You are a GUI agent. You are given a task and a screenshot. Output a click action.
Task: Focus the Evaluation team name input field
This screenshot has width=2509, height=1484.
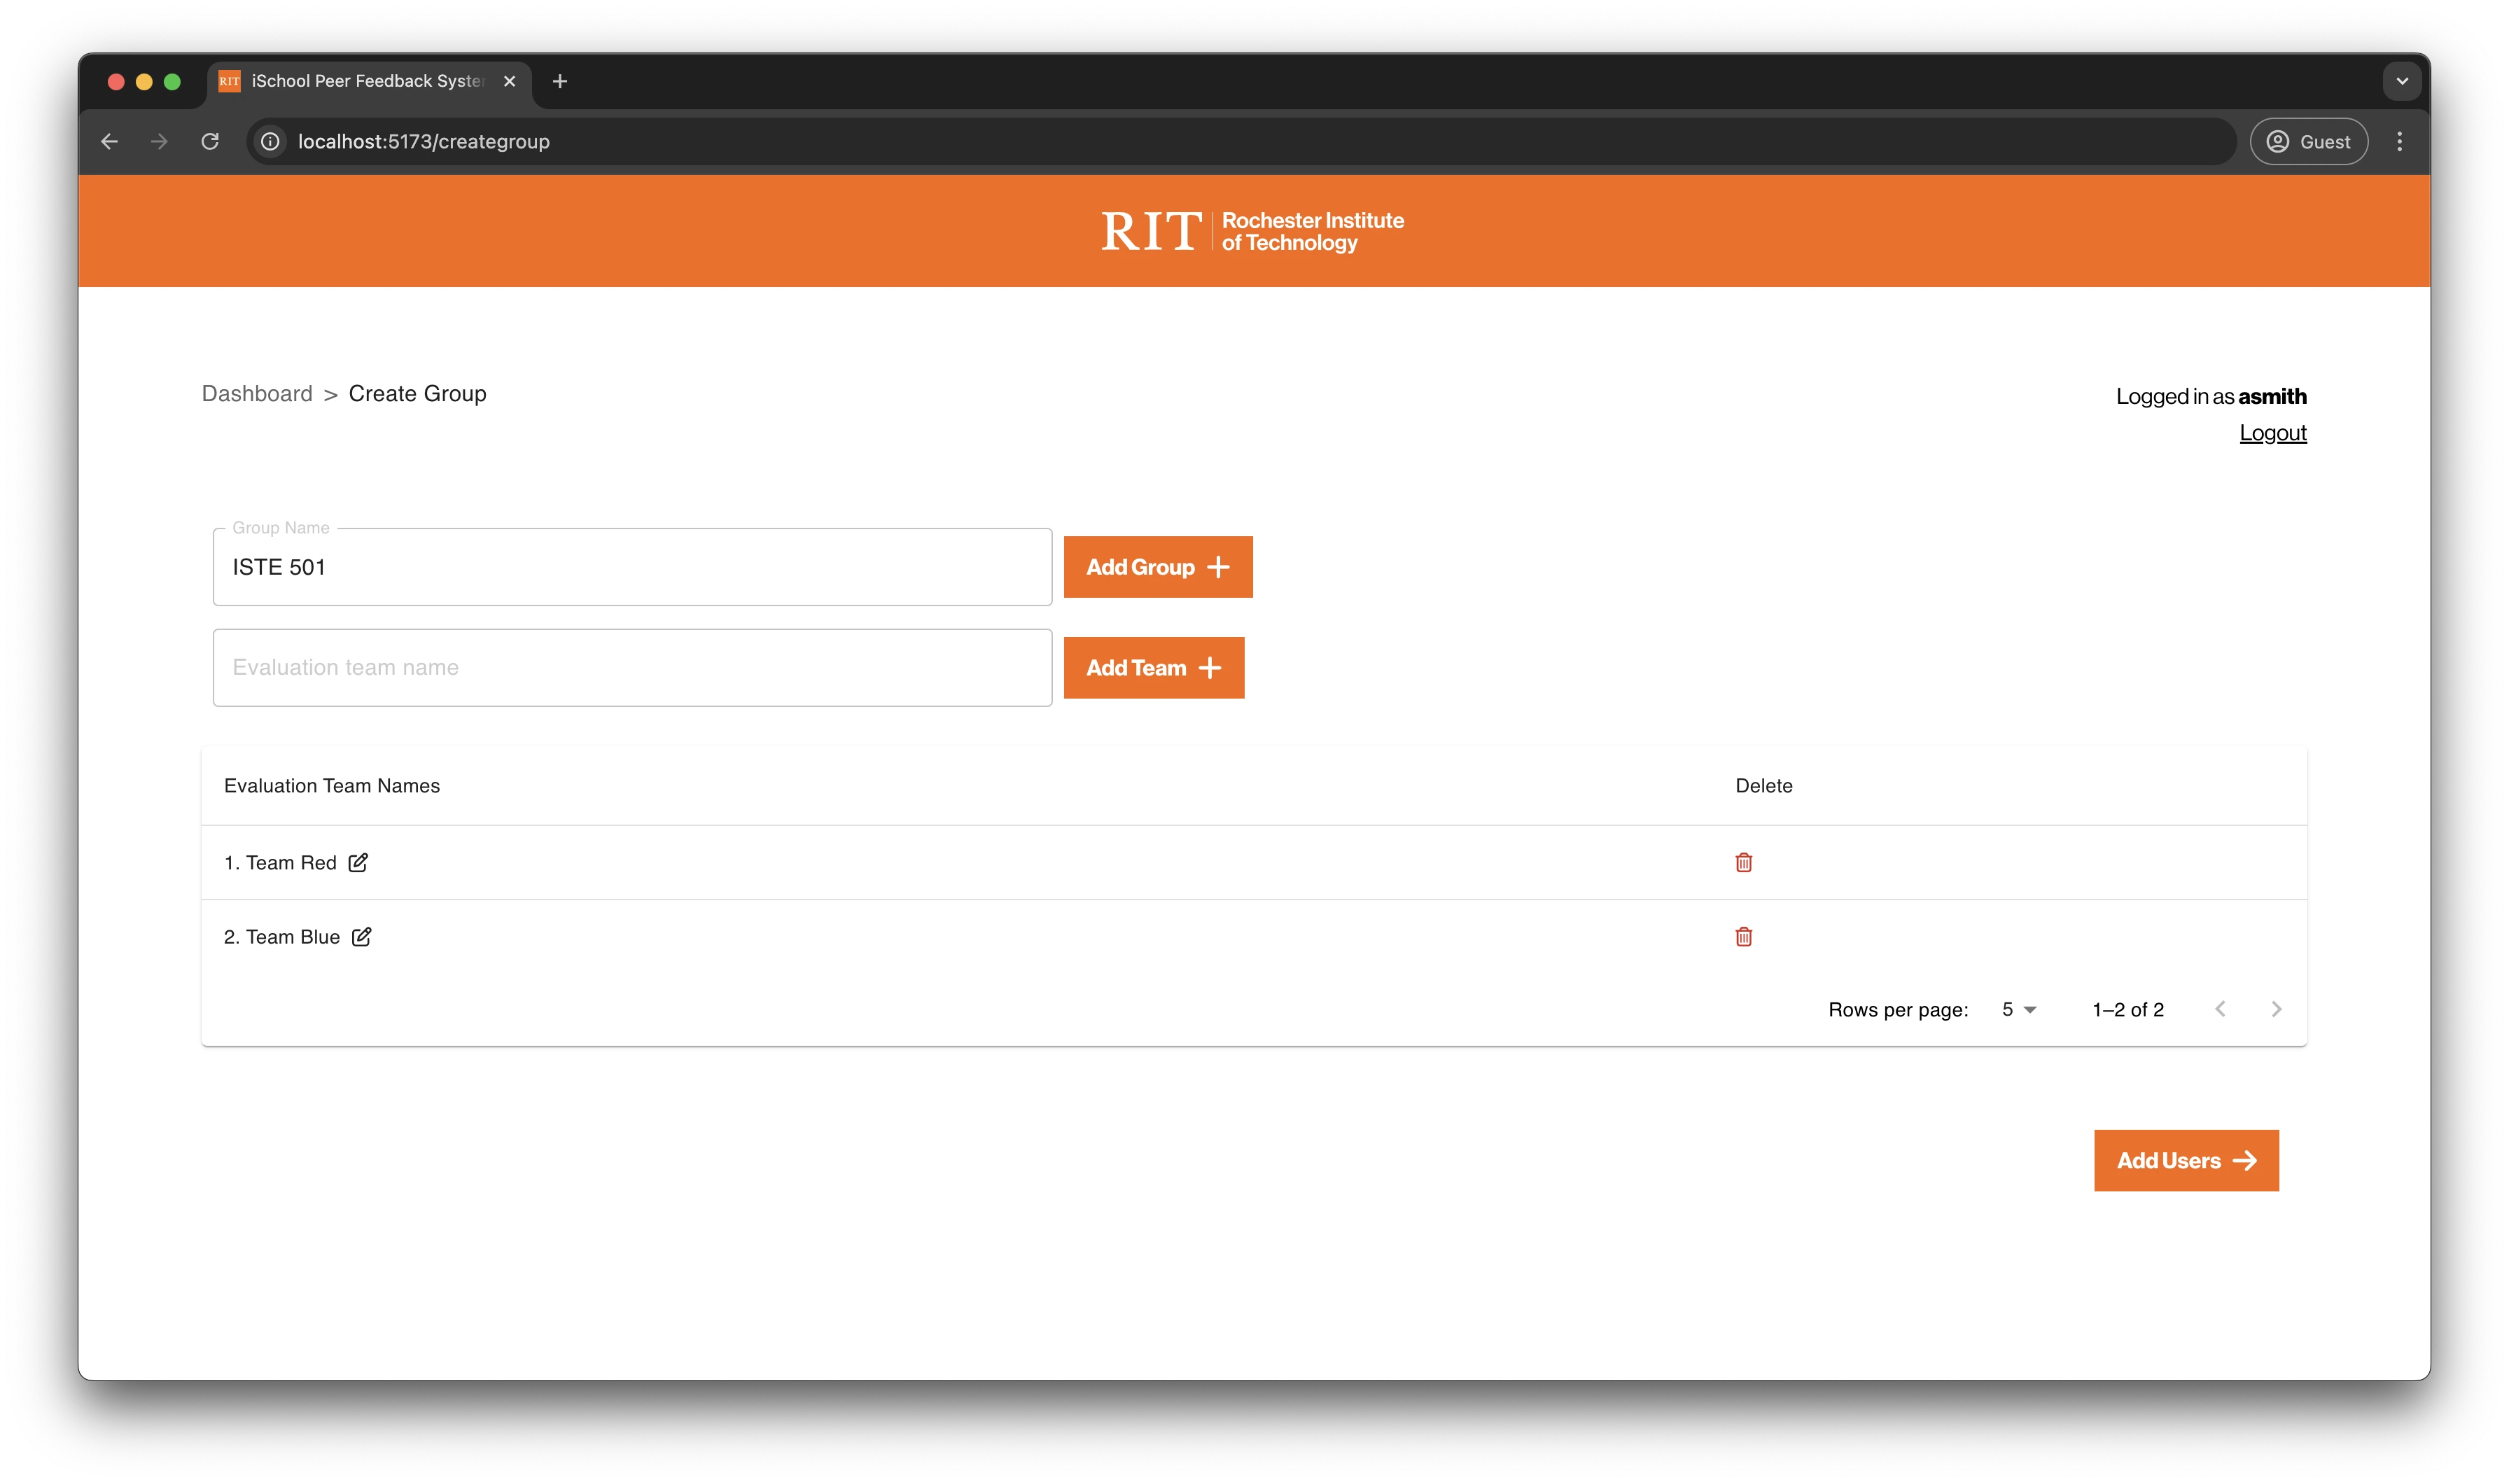click(x=632, y=668)
